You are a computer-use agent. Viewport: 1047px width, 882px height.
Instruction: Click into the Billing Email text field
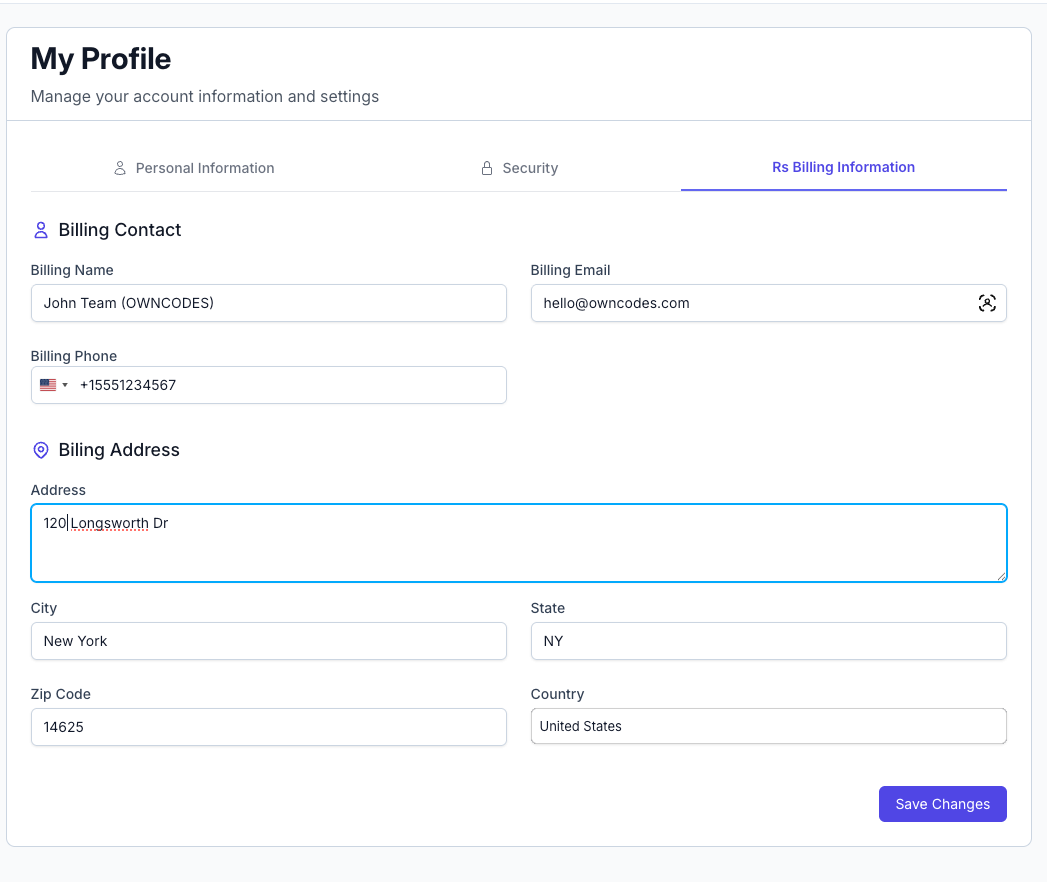750,303
